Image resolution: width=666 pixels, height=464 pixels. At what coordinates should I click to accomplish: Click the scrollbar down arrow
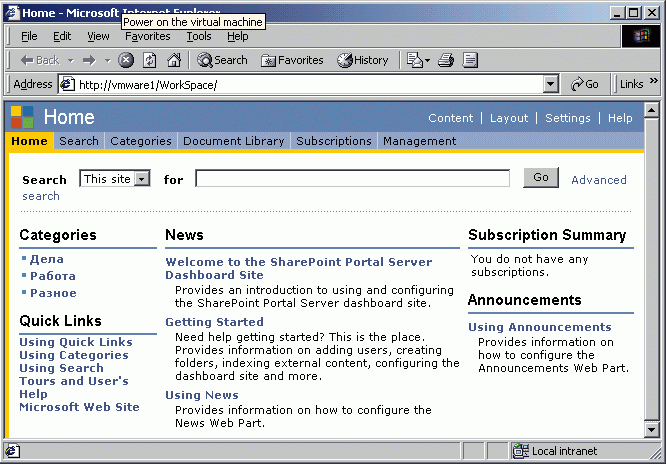tap(652, 429)
